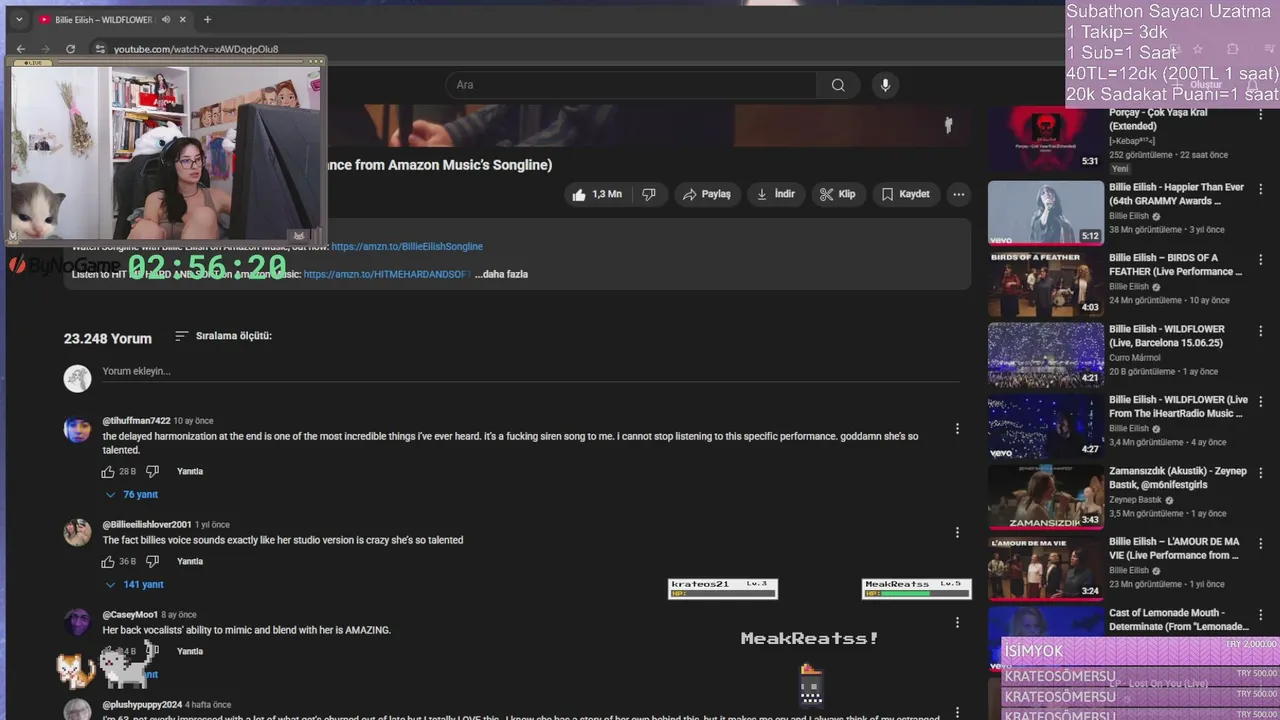Dislike the @tihuffman7422 comment
Screen dimensions: 1280x720
(152, 471)
